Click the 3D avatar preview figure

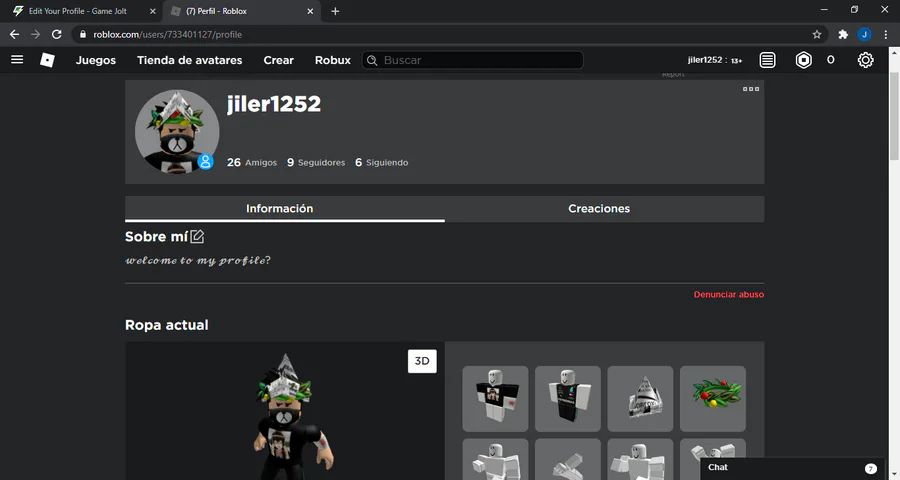point(293,416)
